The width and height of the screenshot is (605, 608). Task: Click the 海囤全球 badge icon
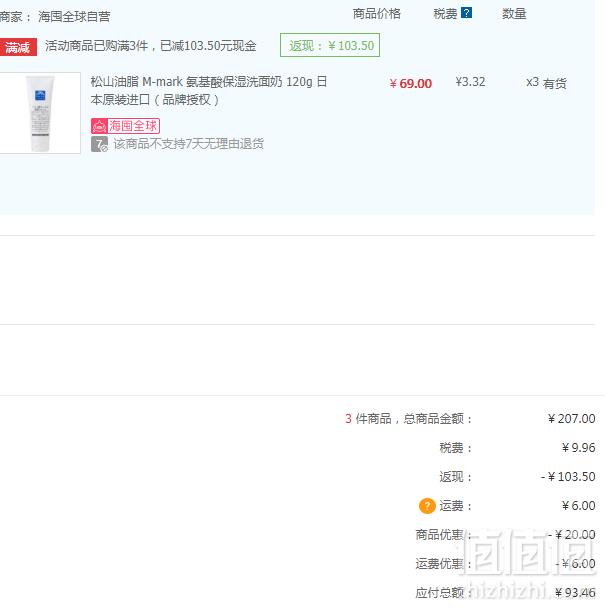[x=125, y=126]
